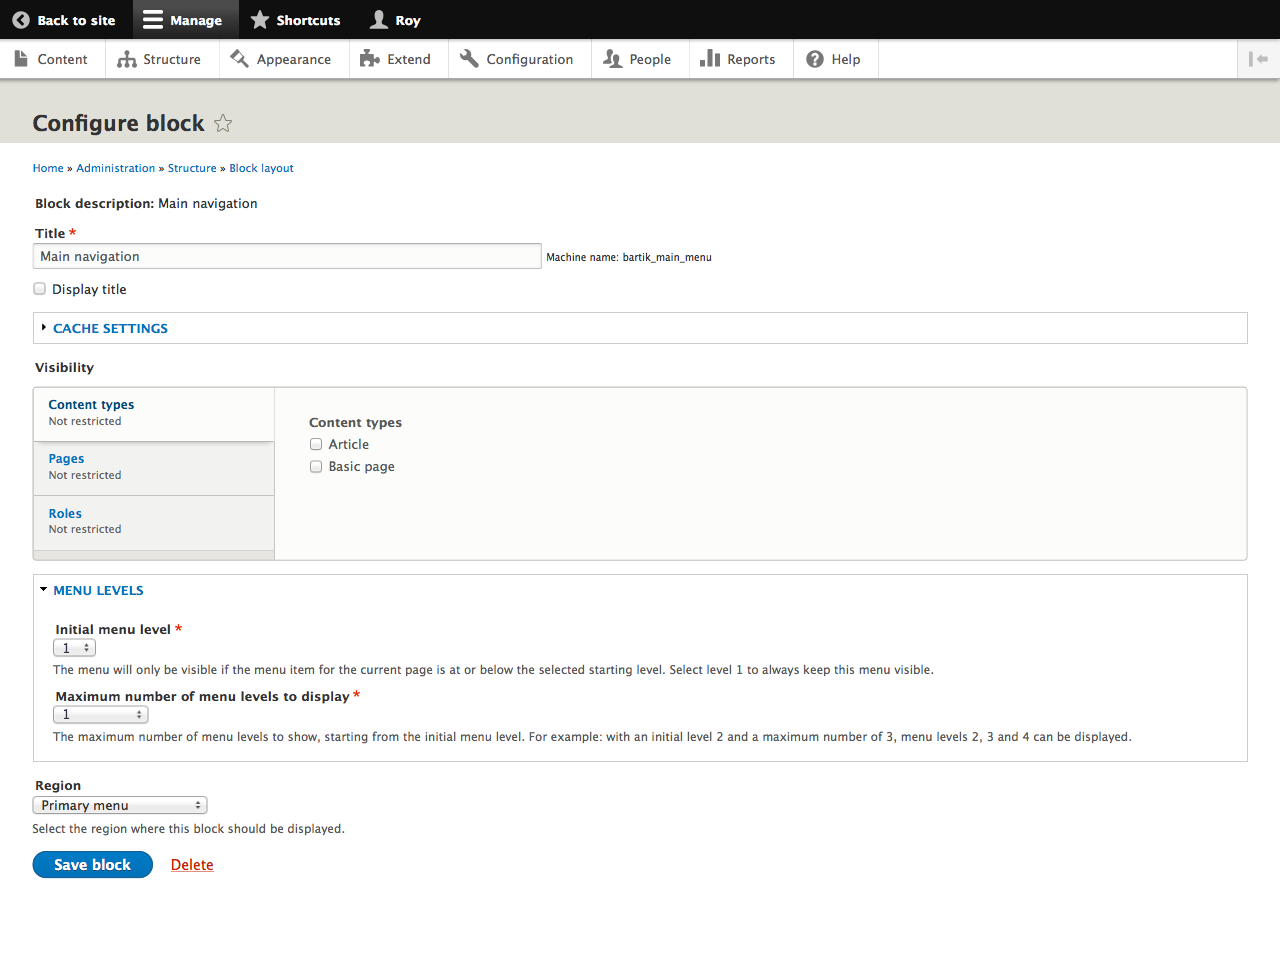This screenshot has height=971, width=1280.
Task: Collapse the Menu Levels section
Action: pyautogui.click(x=98, y=590)
